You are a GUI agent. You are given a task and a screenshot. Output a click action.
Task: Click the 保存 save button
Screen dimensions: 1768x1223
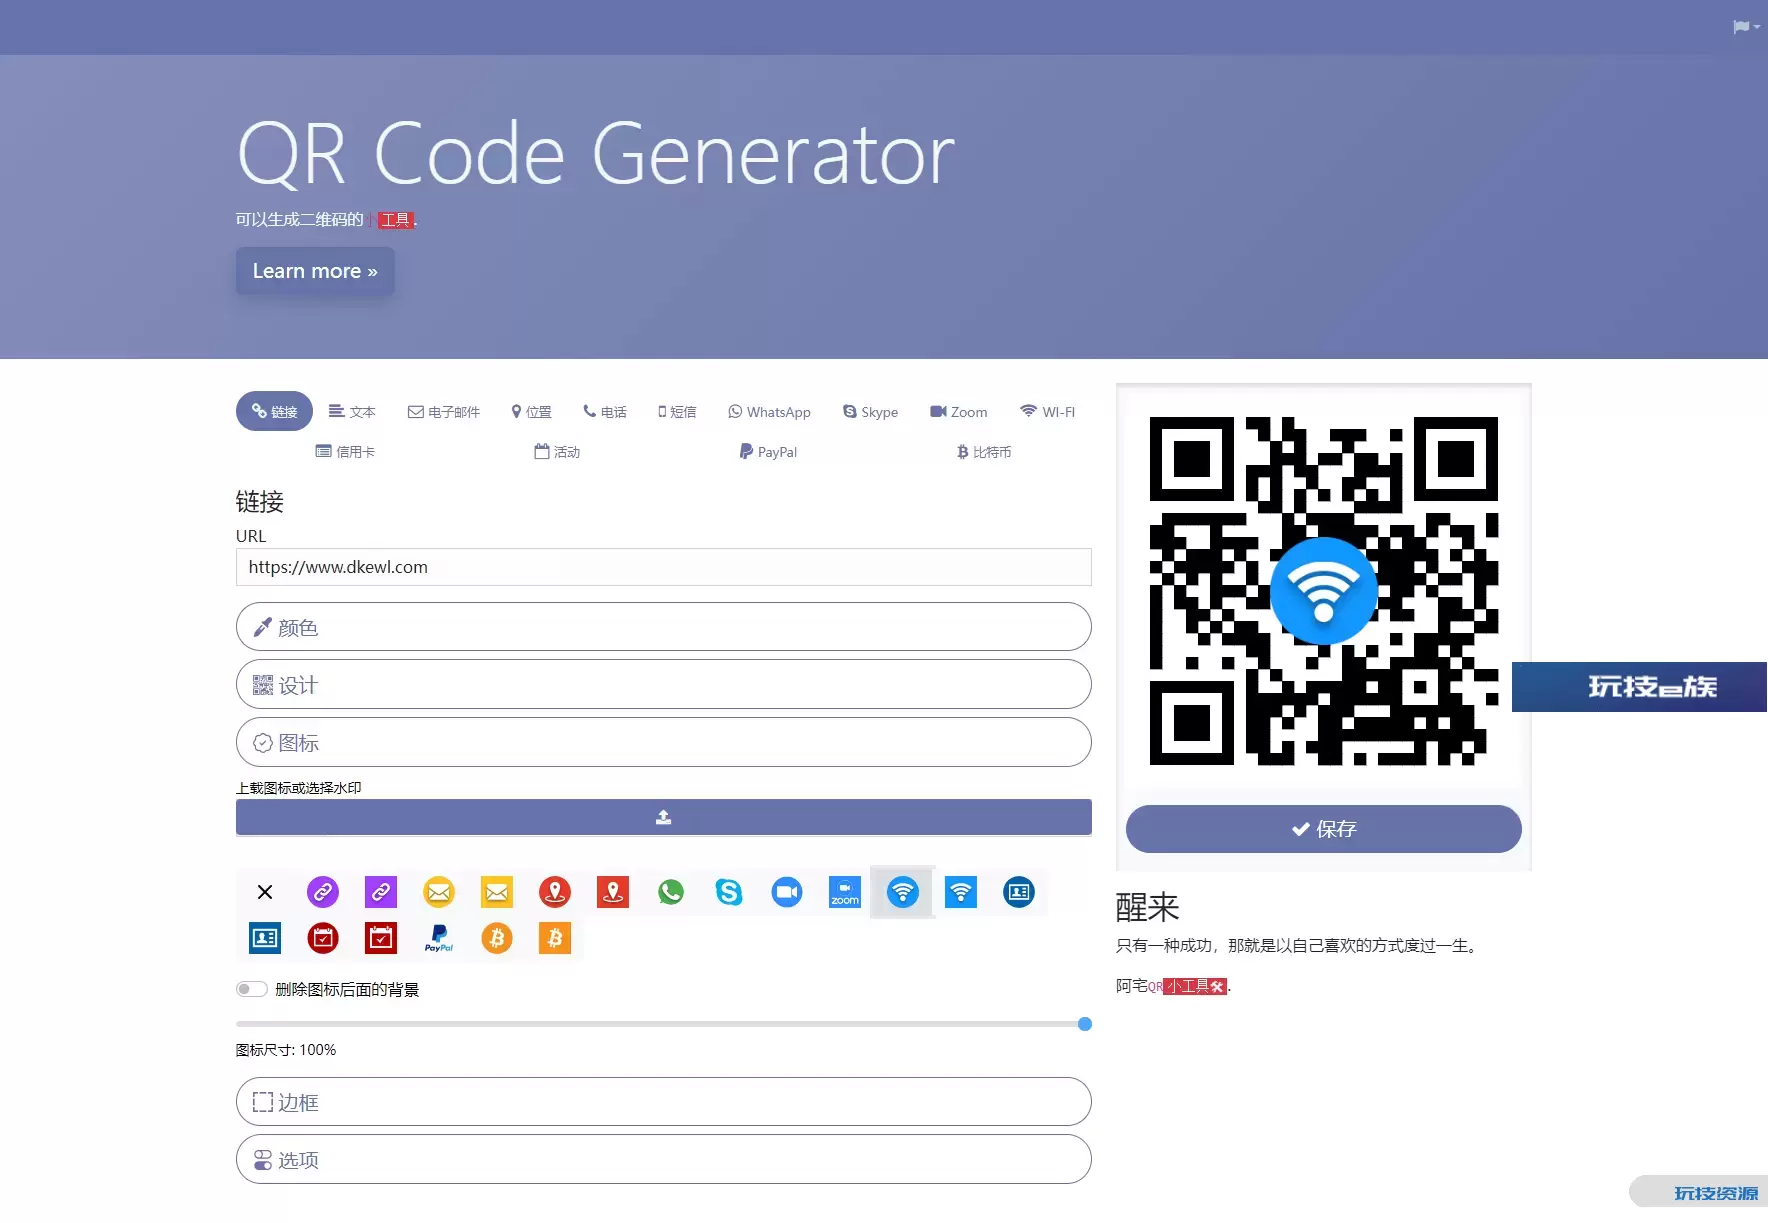1323,829
